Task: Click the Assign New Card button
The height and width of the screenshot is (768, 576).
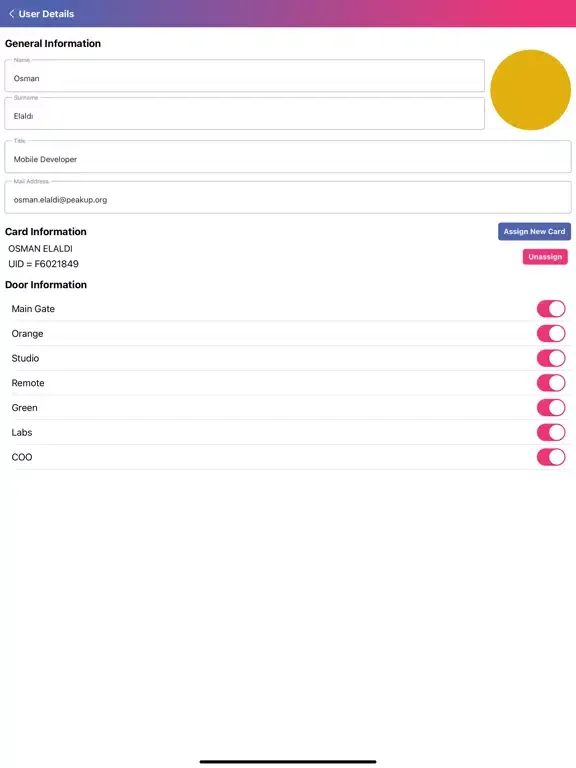Action: [x=534, y=232]
